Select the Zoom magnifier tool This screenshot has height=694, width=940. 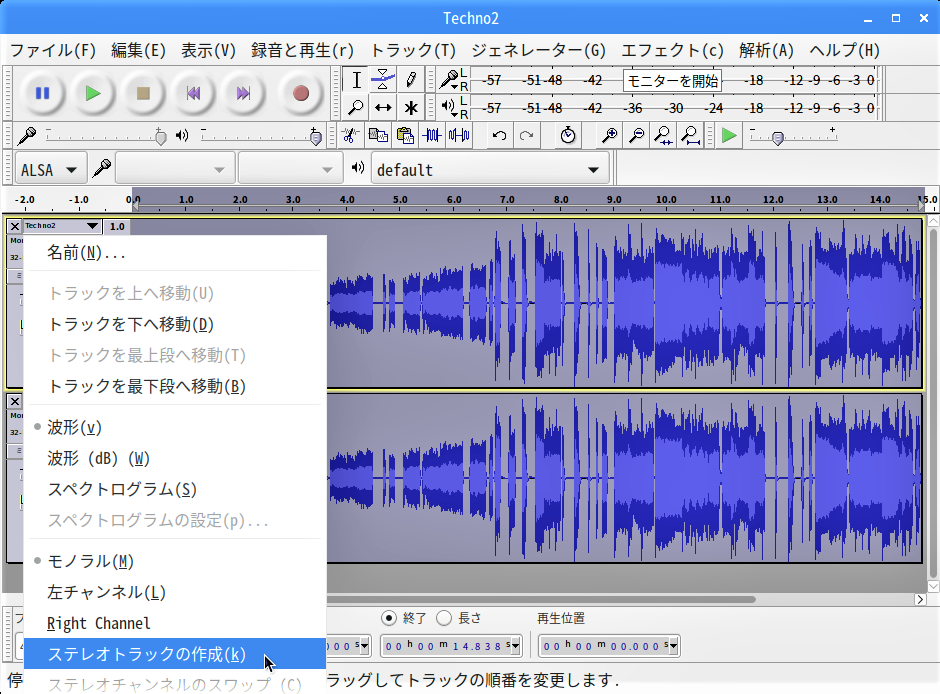(355, 108)
